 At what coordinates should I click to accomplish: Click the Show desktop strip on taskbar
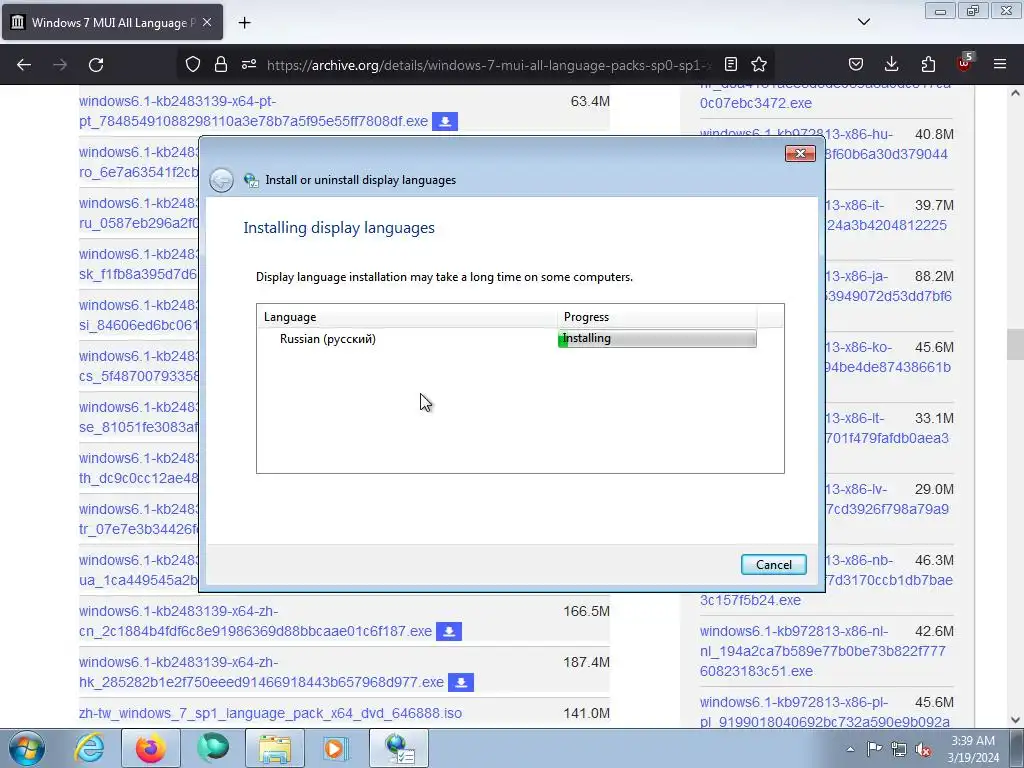pos(1017,748)
